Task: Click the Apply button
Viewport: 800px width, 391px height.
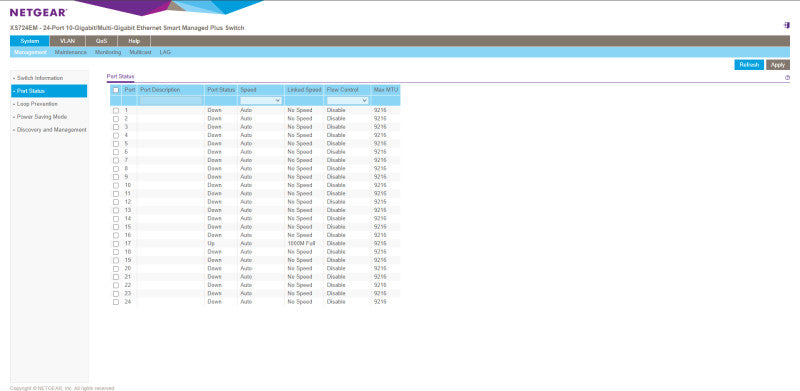Action: pos(778,65)
